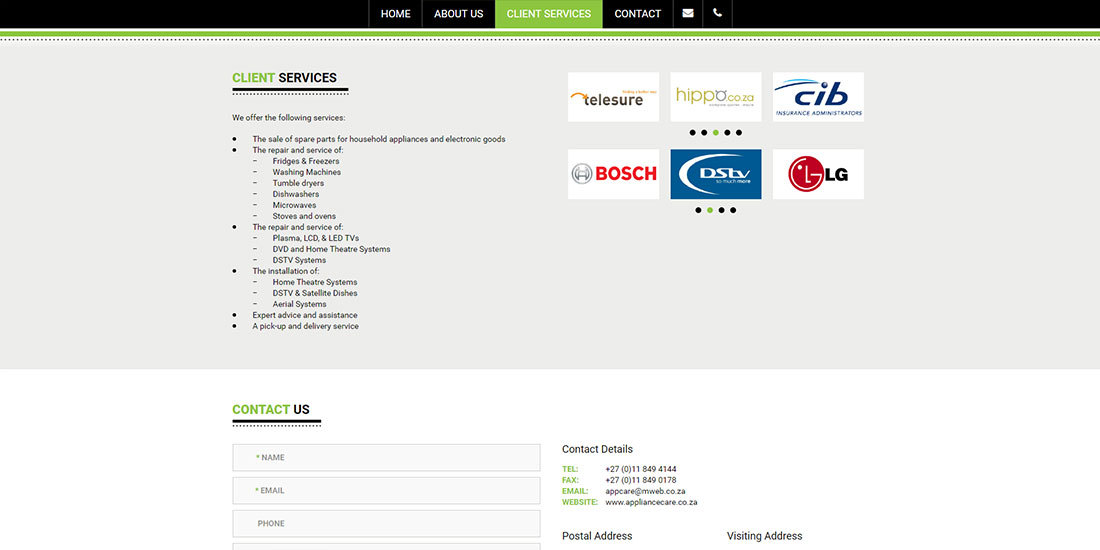
Task: Click the LG logo thumbnail
Action: coord(818,174)
